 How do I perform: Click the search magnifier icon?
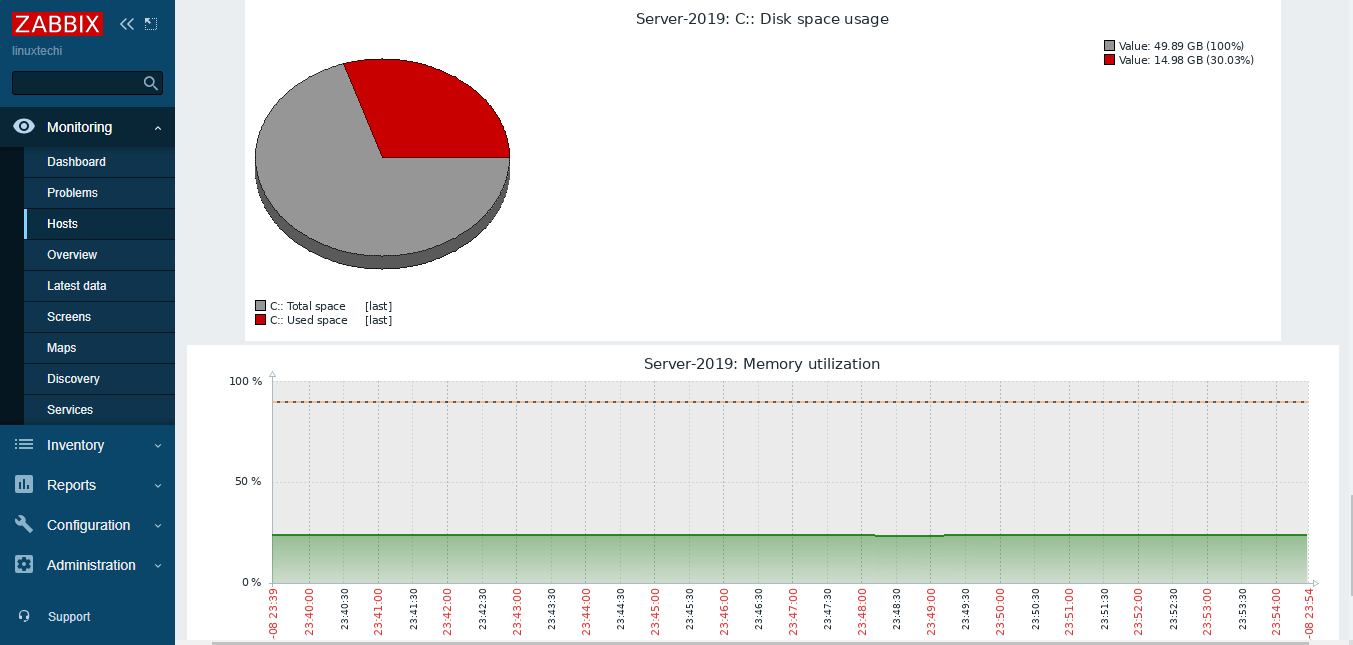(151, 83)
